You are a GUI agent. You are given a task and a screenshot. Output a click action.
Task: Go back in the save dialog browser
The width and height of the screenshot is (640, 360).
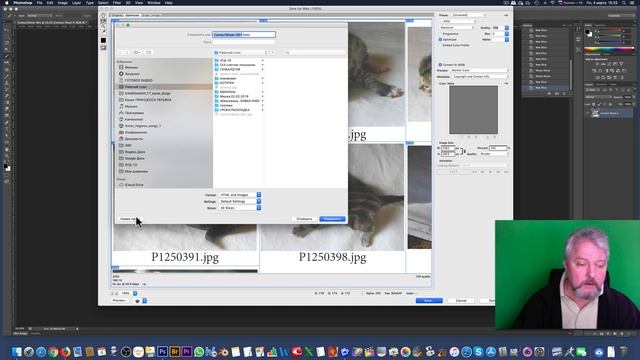120,52
